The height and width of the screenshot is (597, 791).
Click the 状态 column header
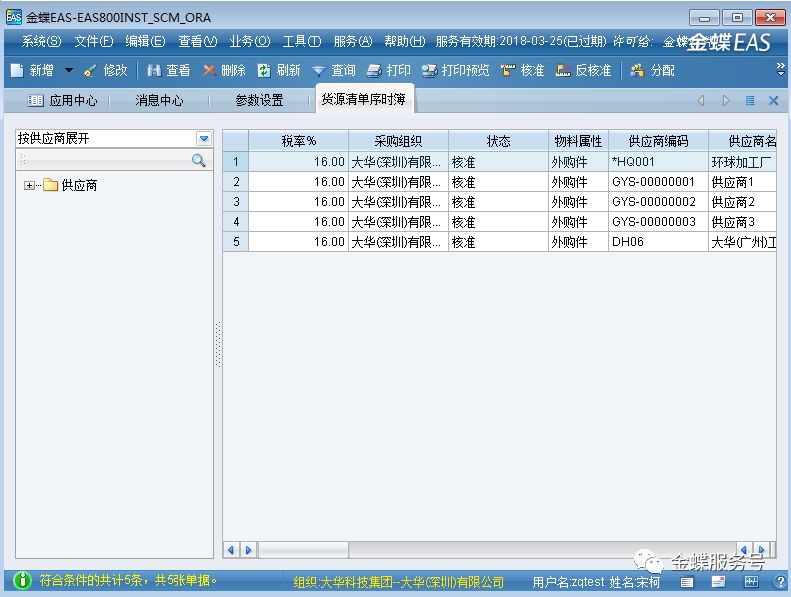(498, 141)
